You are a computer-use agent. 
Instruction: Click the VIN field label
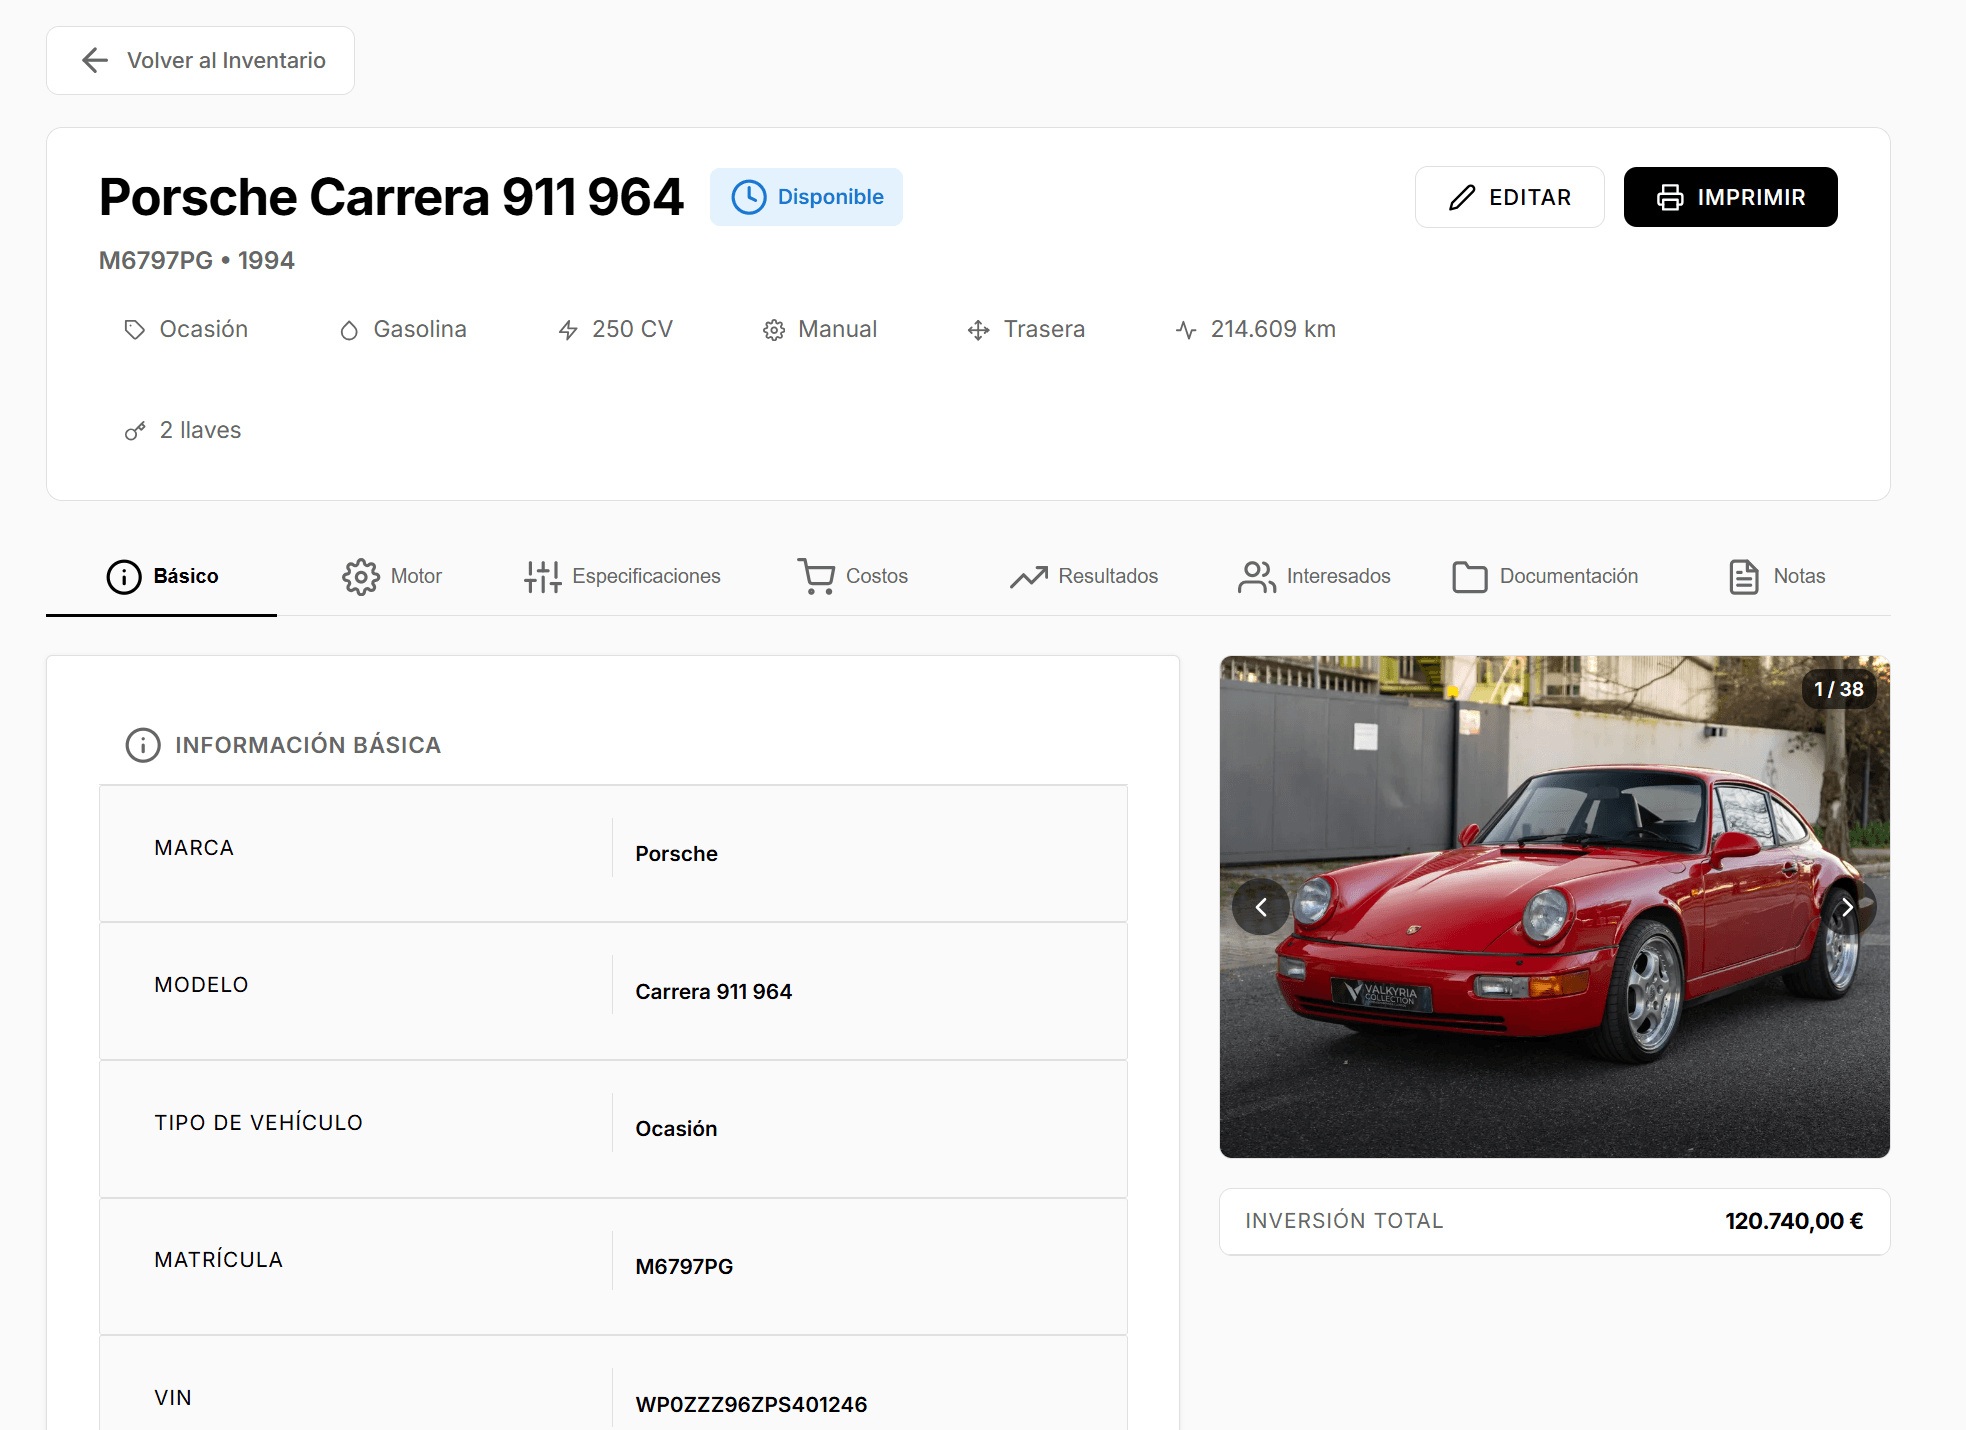pos(173,1398)
